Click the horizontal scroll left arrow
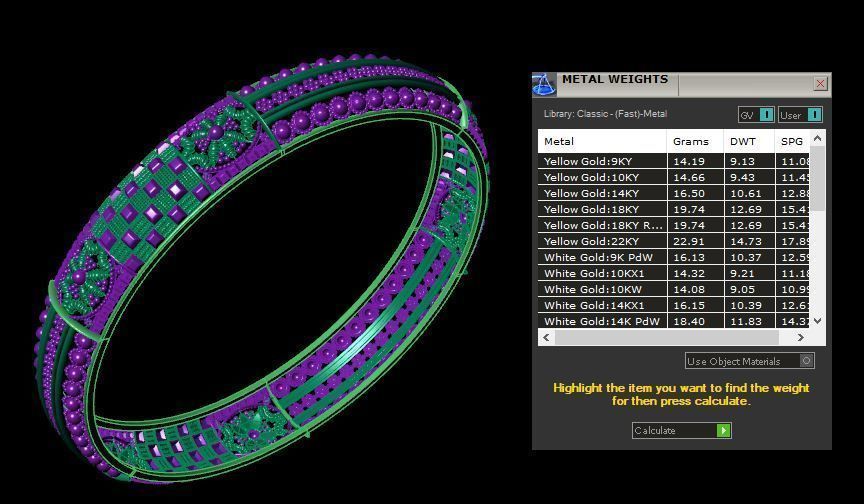 [546, 337]
